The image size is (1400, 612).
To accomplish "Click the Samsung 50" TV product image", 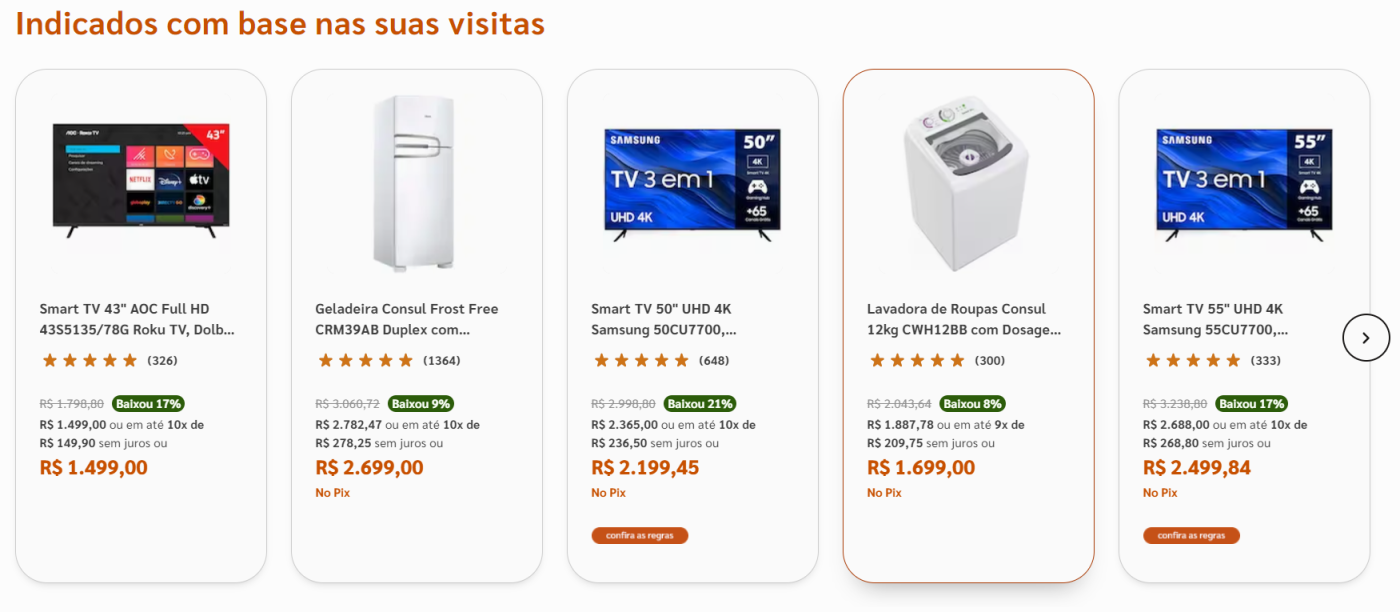I will point(692,185).
